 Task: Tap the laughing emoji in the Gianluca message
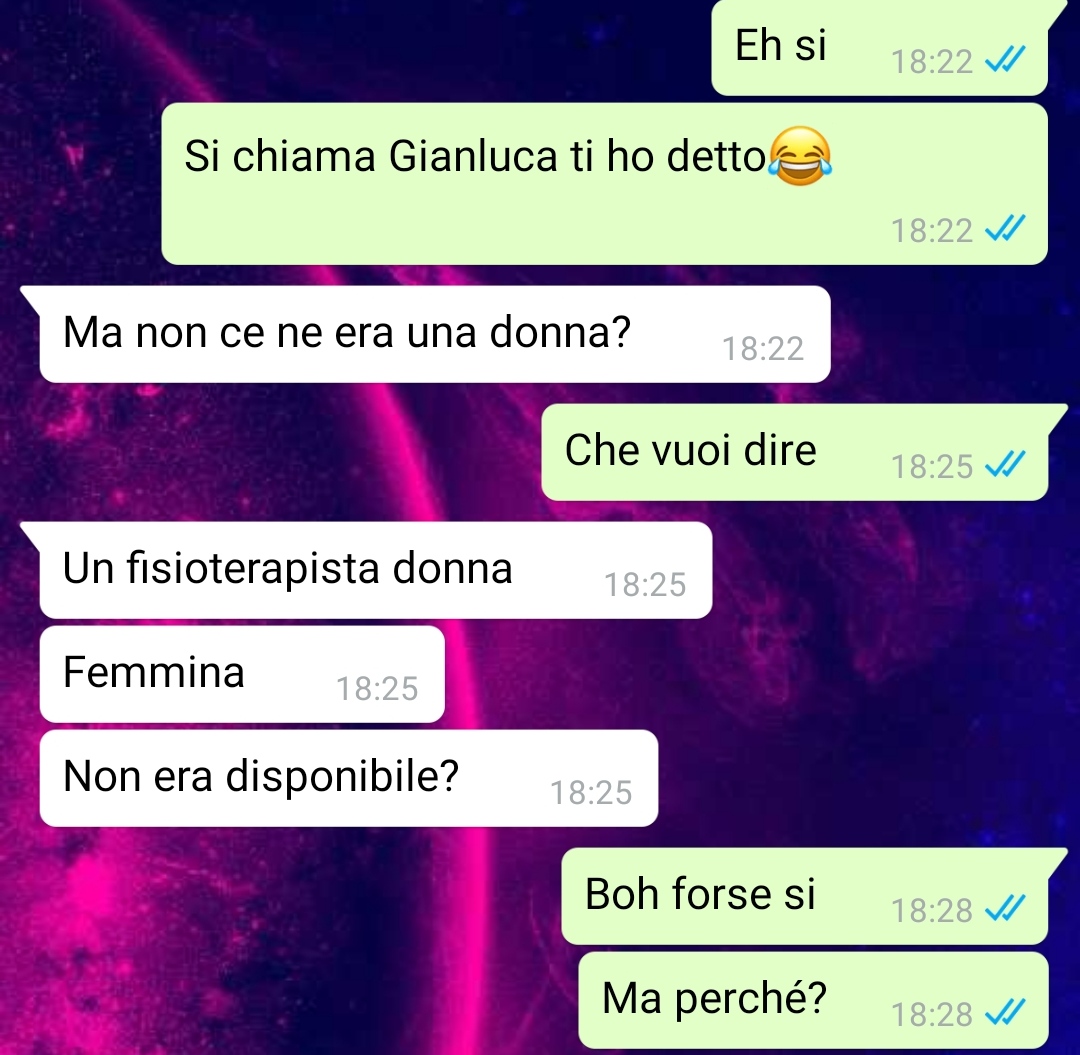click(800, 156)
